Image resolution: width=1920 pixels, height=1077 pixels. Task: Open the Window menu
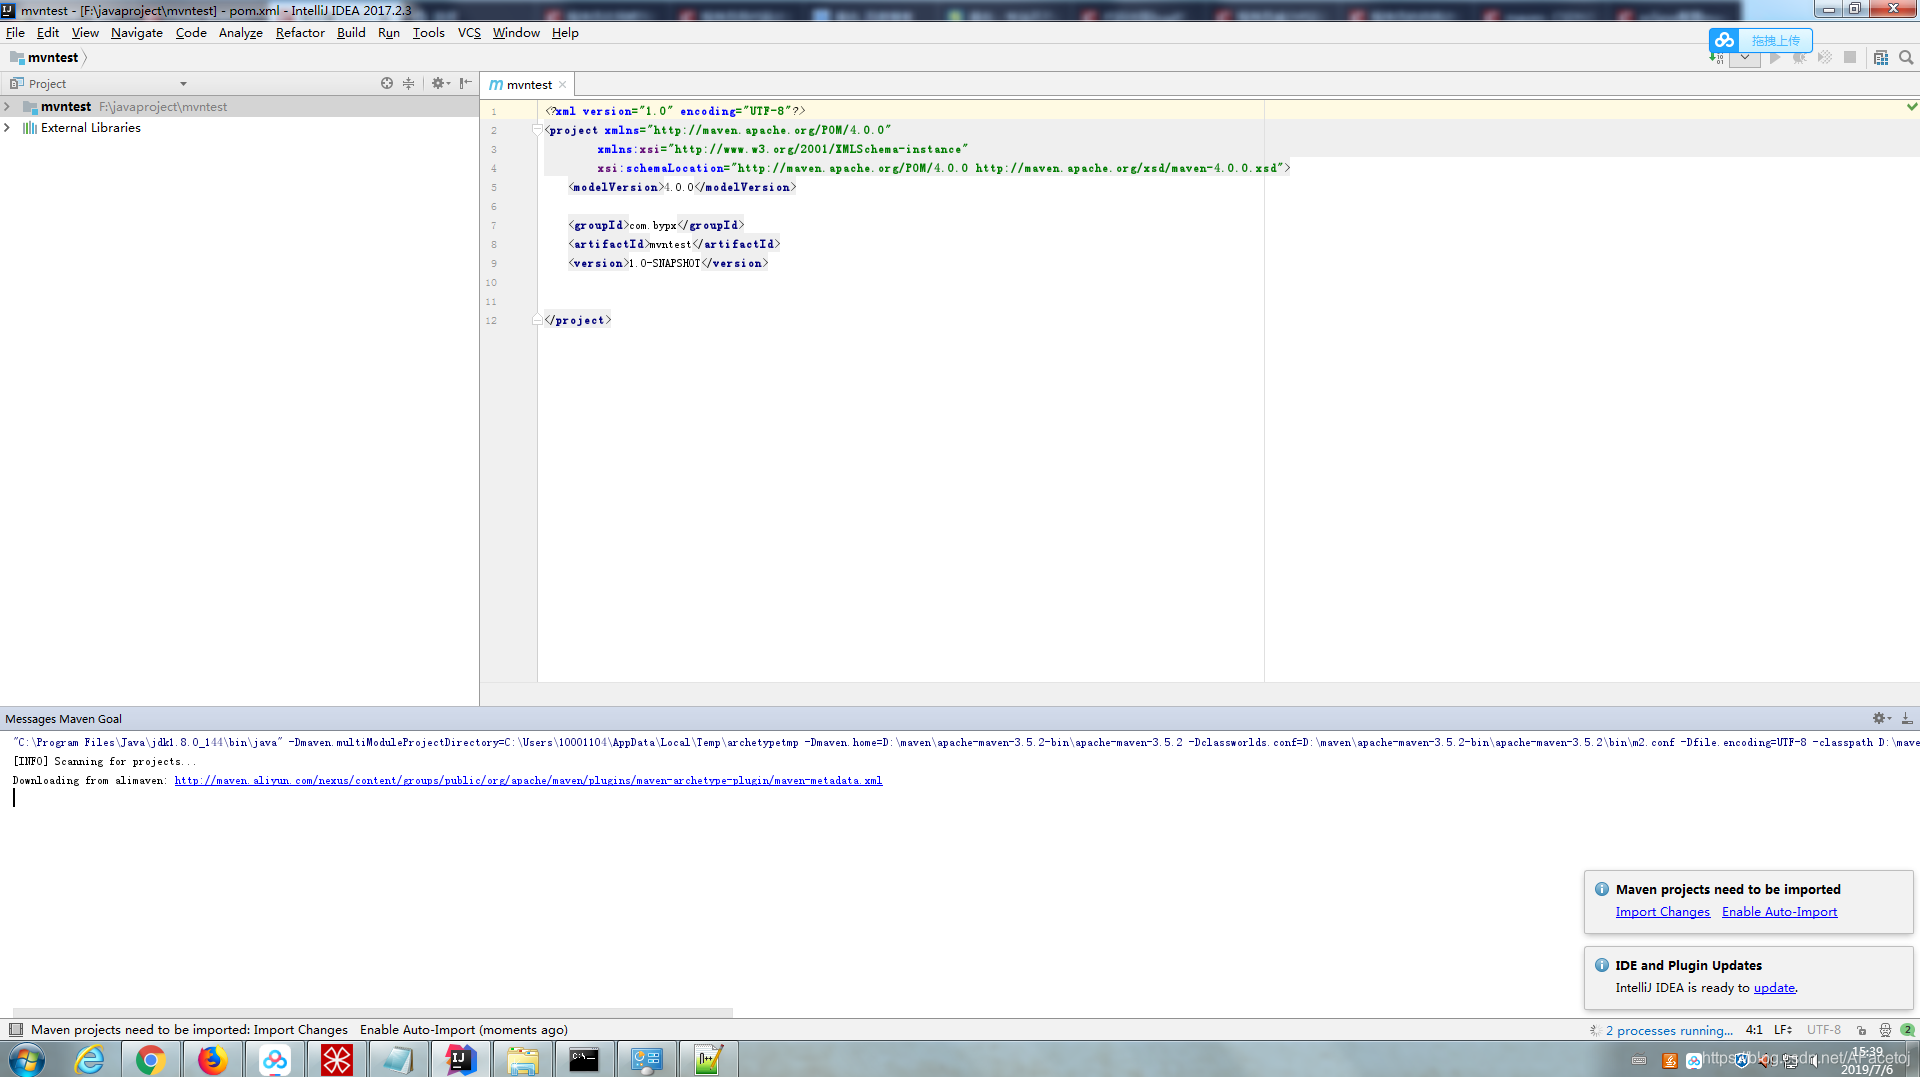(x=516, y=32)
